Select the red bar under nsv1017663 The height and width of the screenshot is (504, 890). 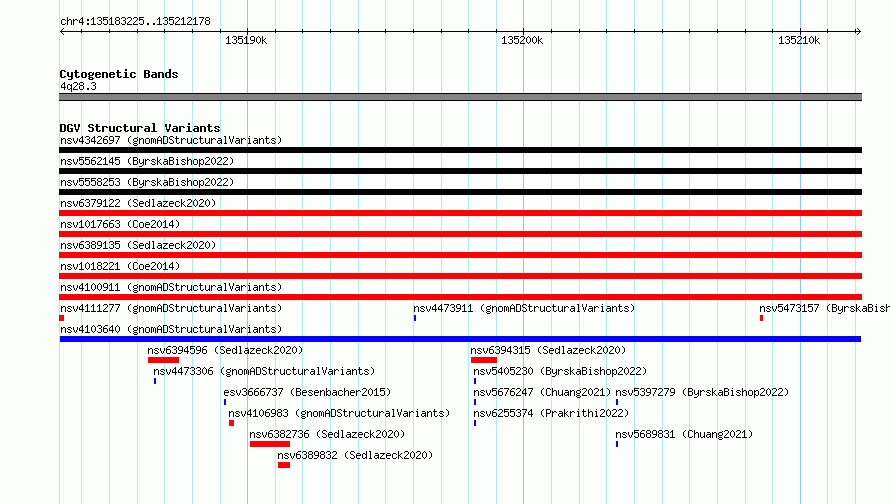(x=460, y=234)
